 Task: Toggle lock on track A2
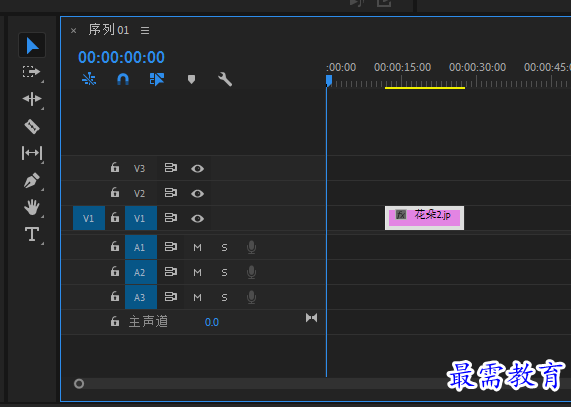(115, 272)
